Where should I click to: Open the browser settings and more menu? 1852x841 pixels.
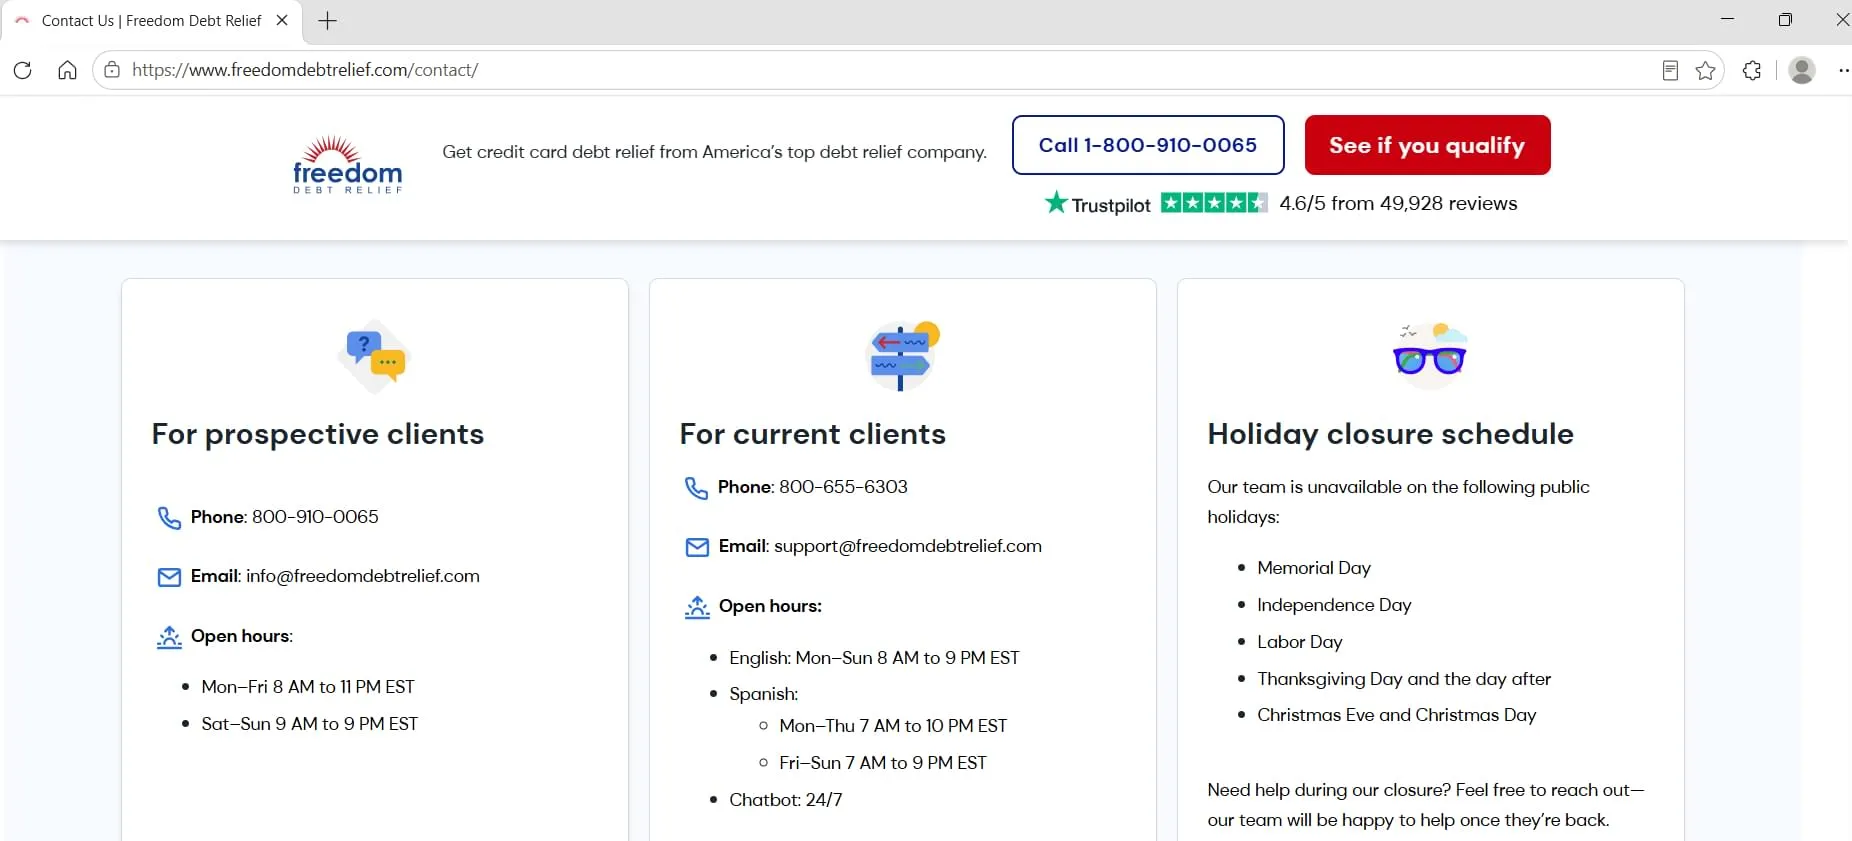tap(1843, 70)
